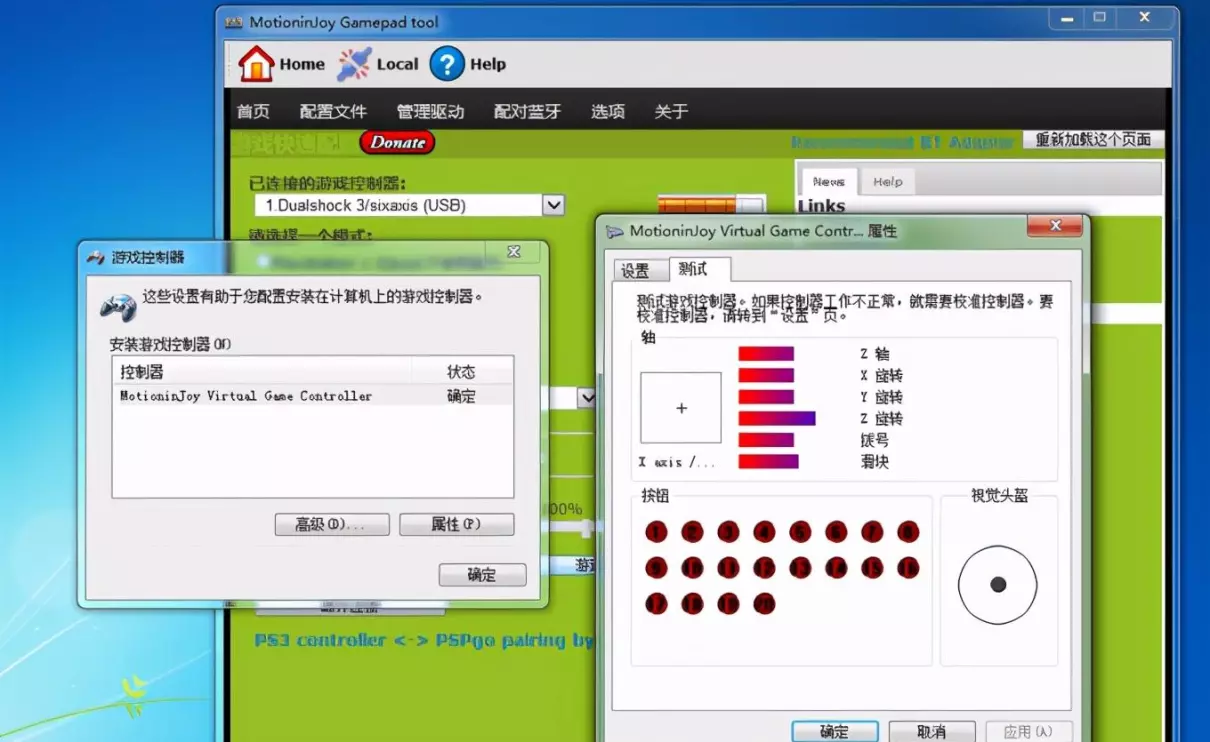Click button indicator 2
This screenshot has width=1210, height=742.
[x=692, y=532]
